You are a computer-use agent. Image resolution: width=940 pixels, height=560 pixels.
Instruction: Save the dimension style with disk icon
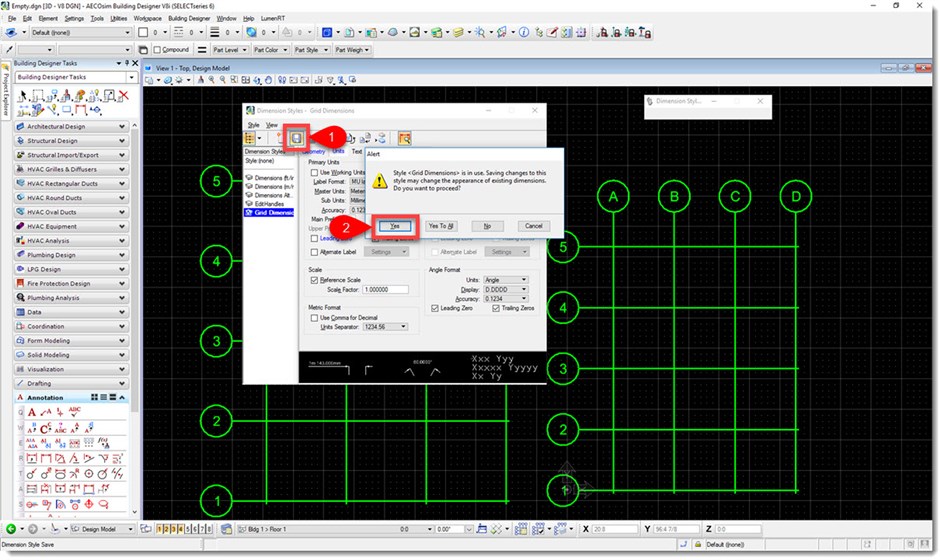296,138
